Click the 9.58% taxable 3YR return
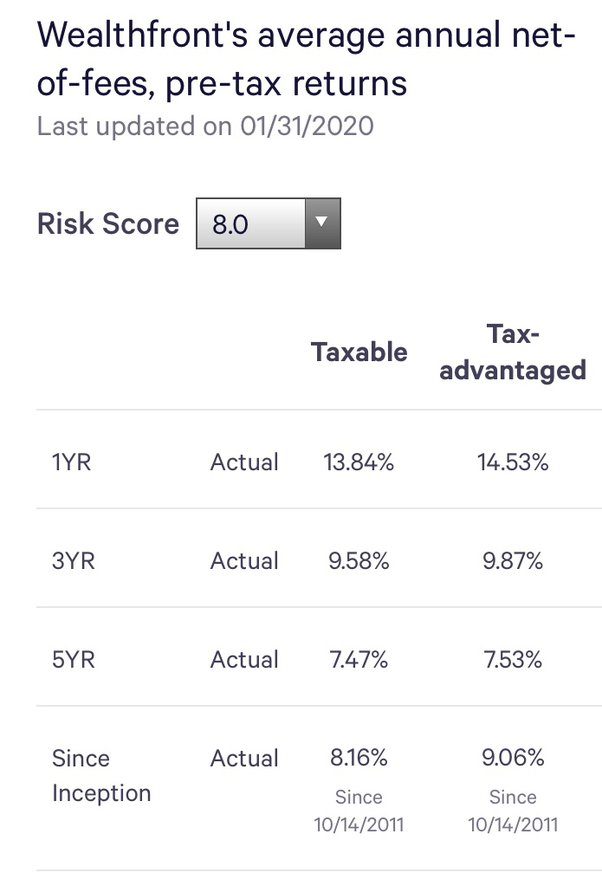This screenshot has height=892, width=602. click(358, 561)
